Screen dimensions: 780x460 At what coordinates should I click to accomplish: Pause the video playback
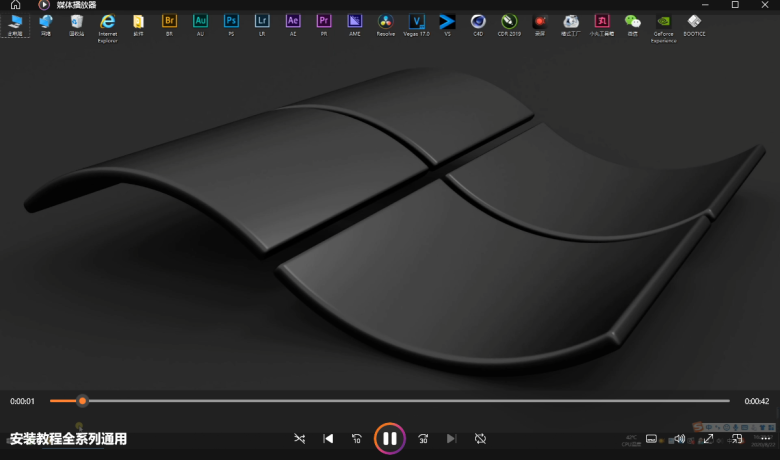coord(390,439)
